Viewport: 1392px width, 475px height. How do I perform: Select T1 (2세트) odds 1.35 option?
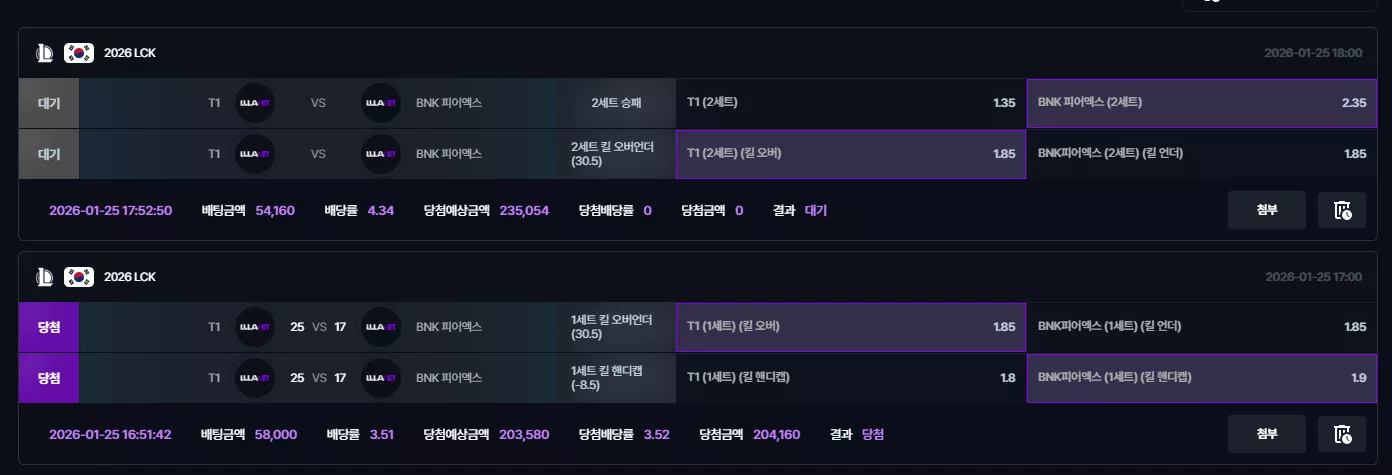tap(851, 103)
